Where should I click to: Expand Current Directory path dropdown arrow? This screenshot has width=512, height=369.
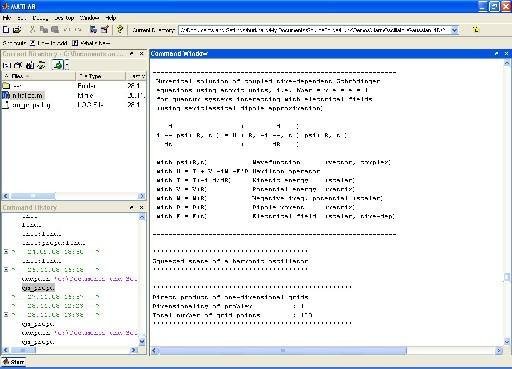pos(454,30)
